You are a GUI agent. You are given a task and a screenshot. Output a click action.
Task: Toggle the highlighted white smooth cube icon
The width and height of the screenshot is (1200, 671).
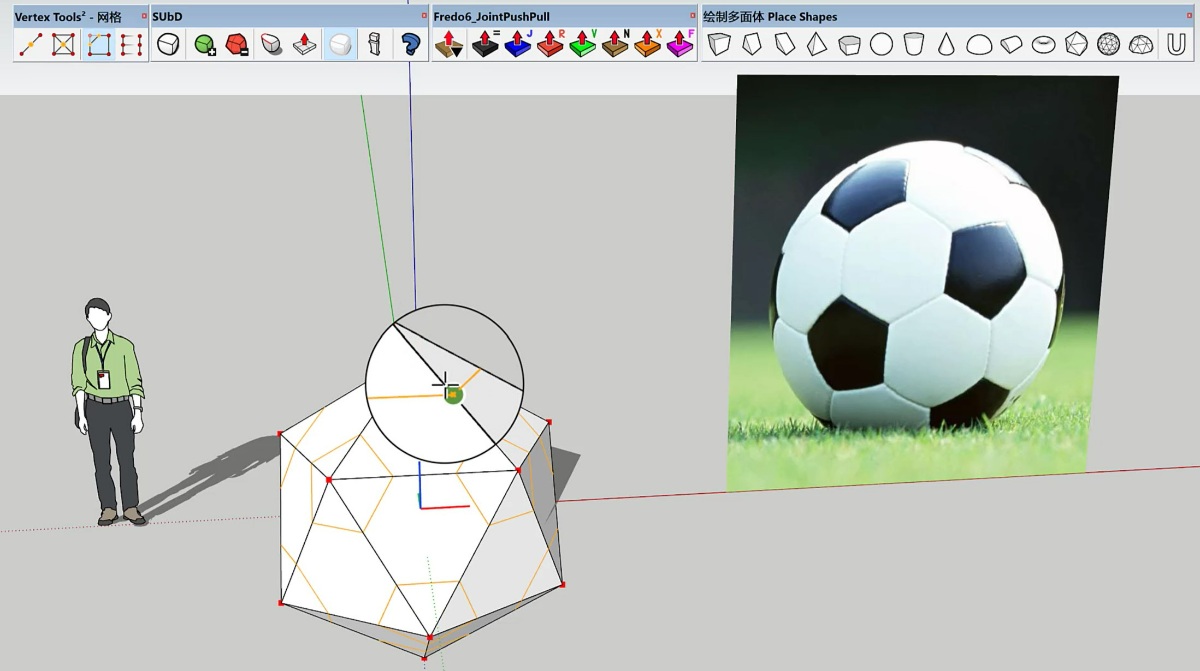click(x=341, y=44)
